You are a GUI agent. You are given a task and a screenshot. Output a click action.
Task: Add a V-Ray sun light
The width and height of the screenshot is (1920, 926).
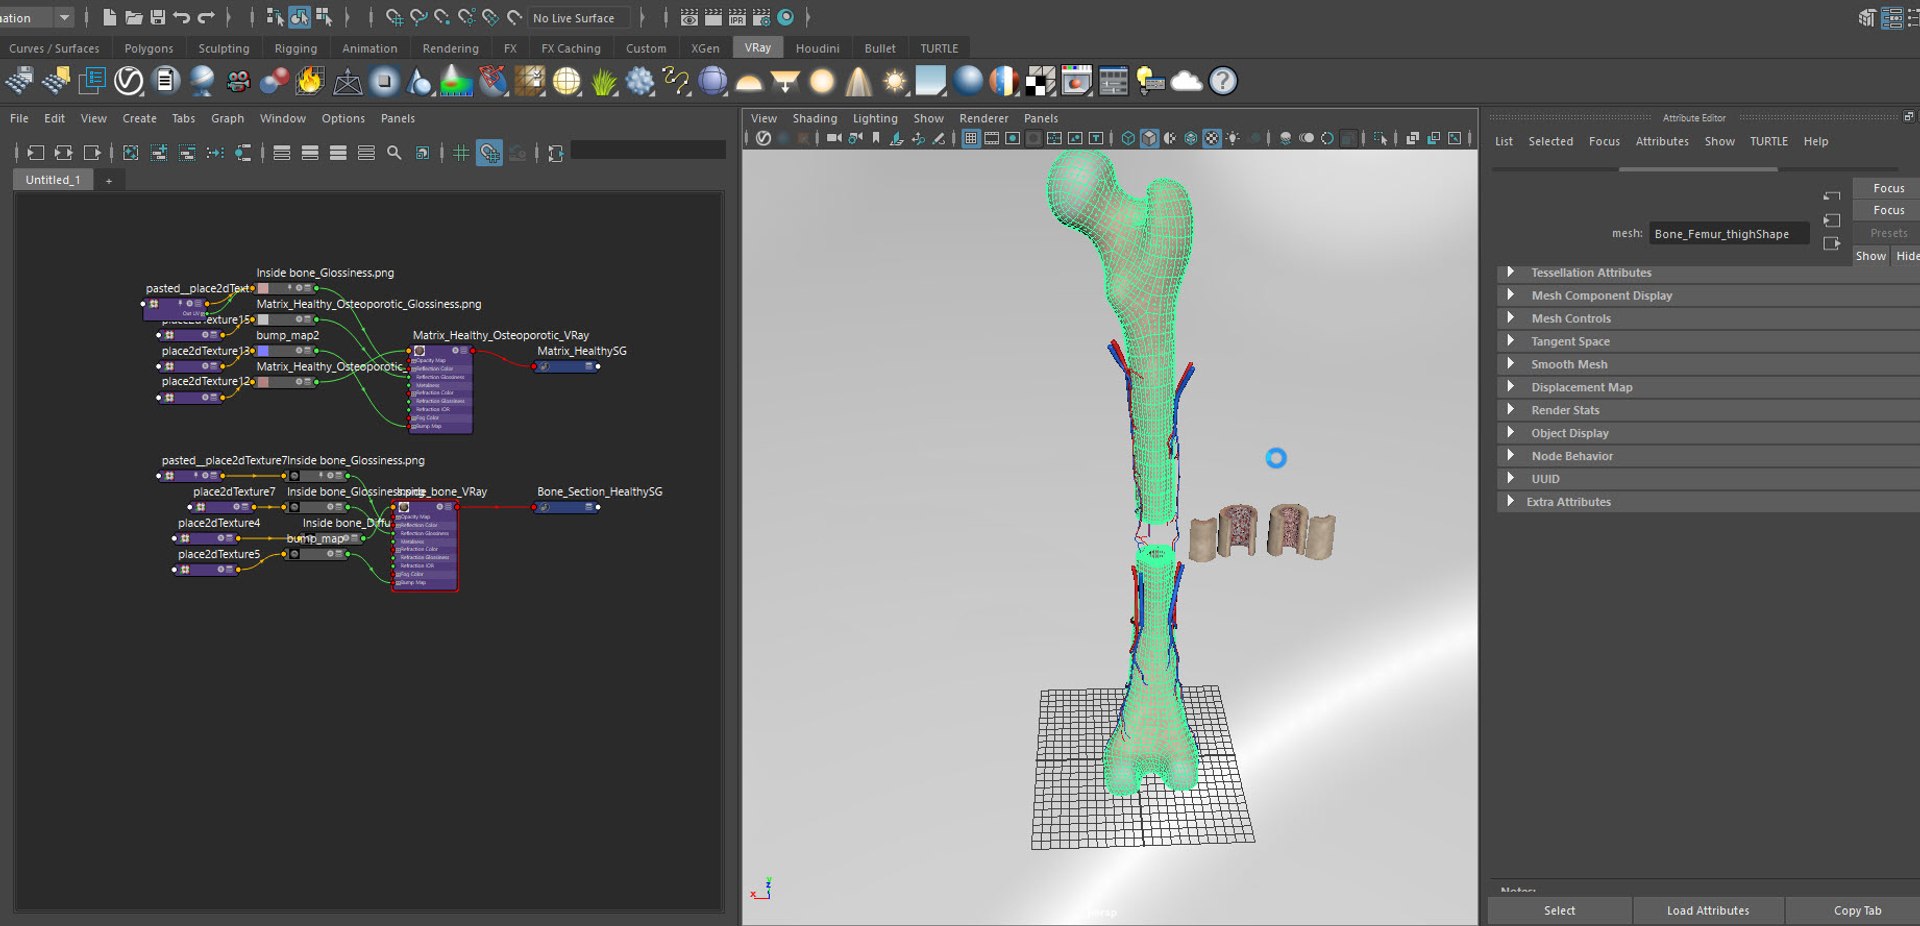click(894, 81)
